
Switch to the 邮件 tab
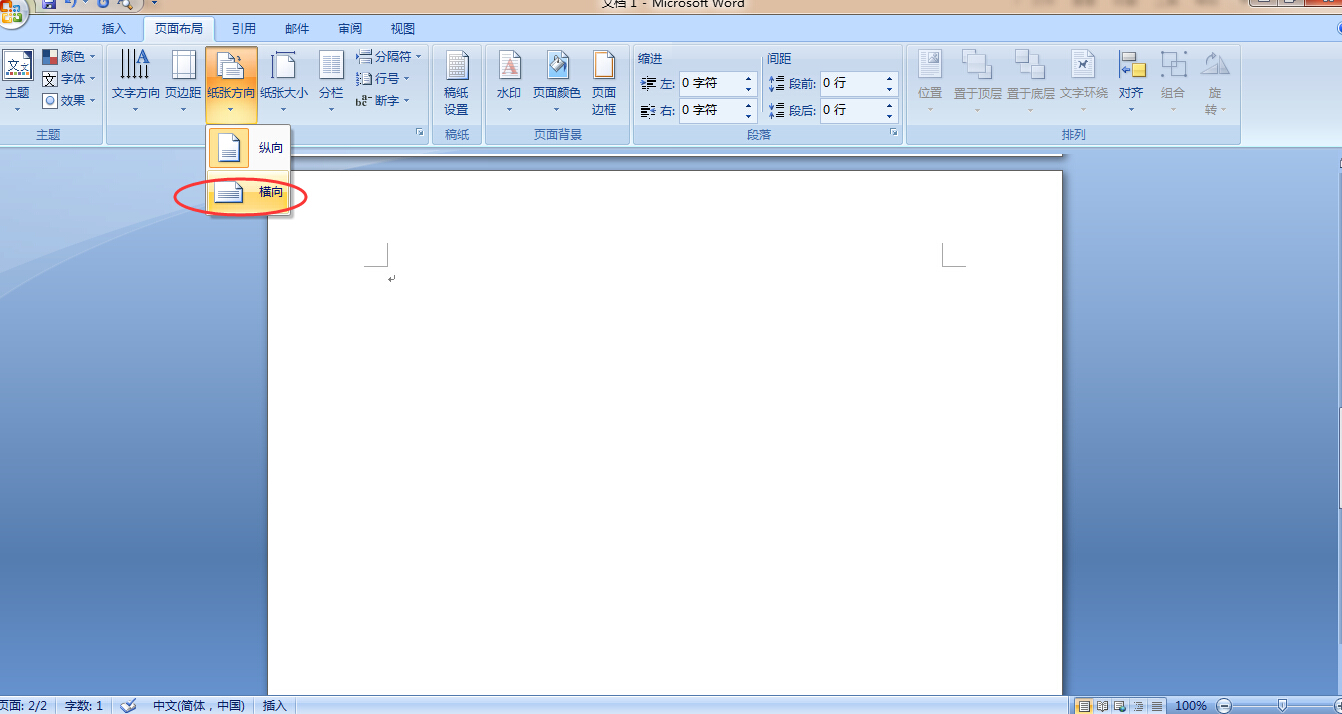pyautogui.click(x=297, y=29)
